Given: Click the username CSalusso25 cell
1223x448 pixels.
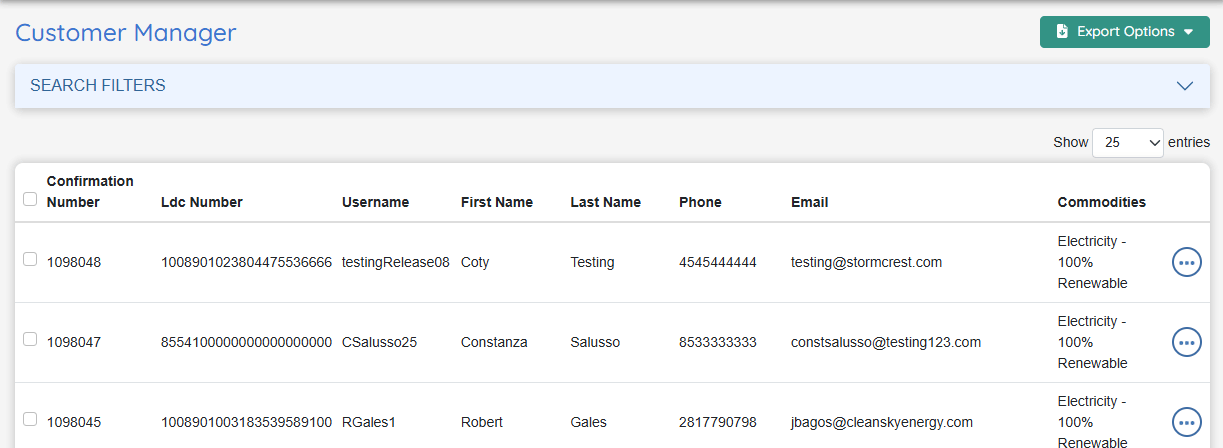Looking at the screenshot, I should pos(379,342).
